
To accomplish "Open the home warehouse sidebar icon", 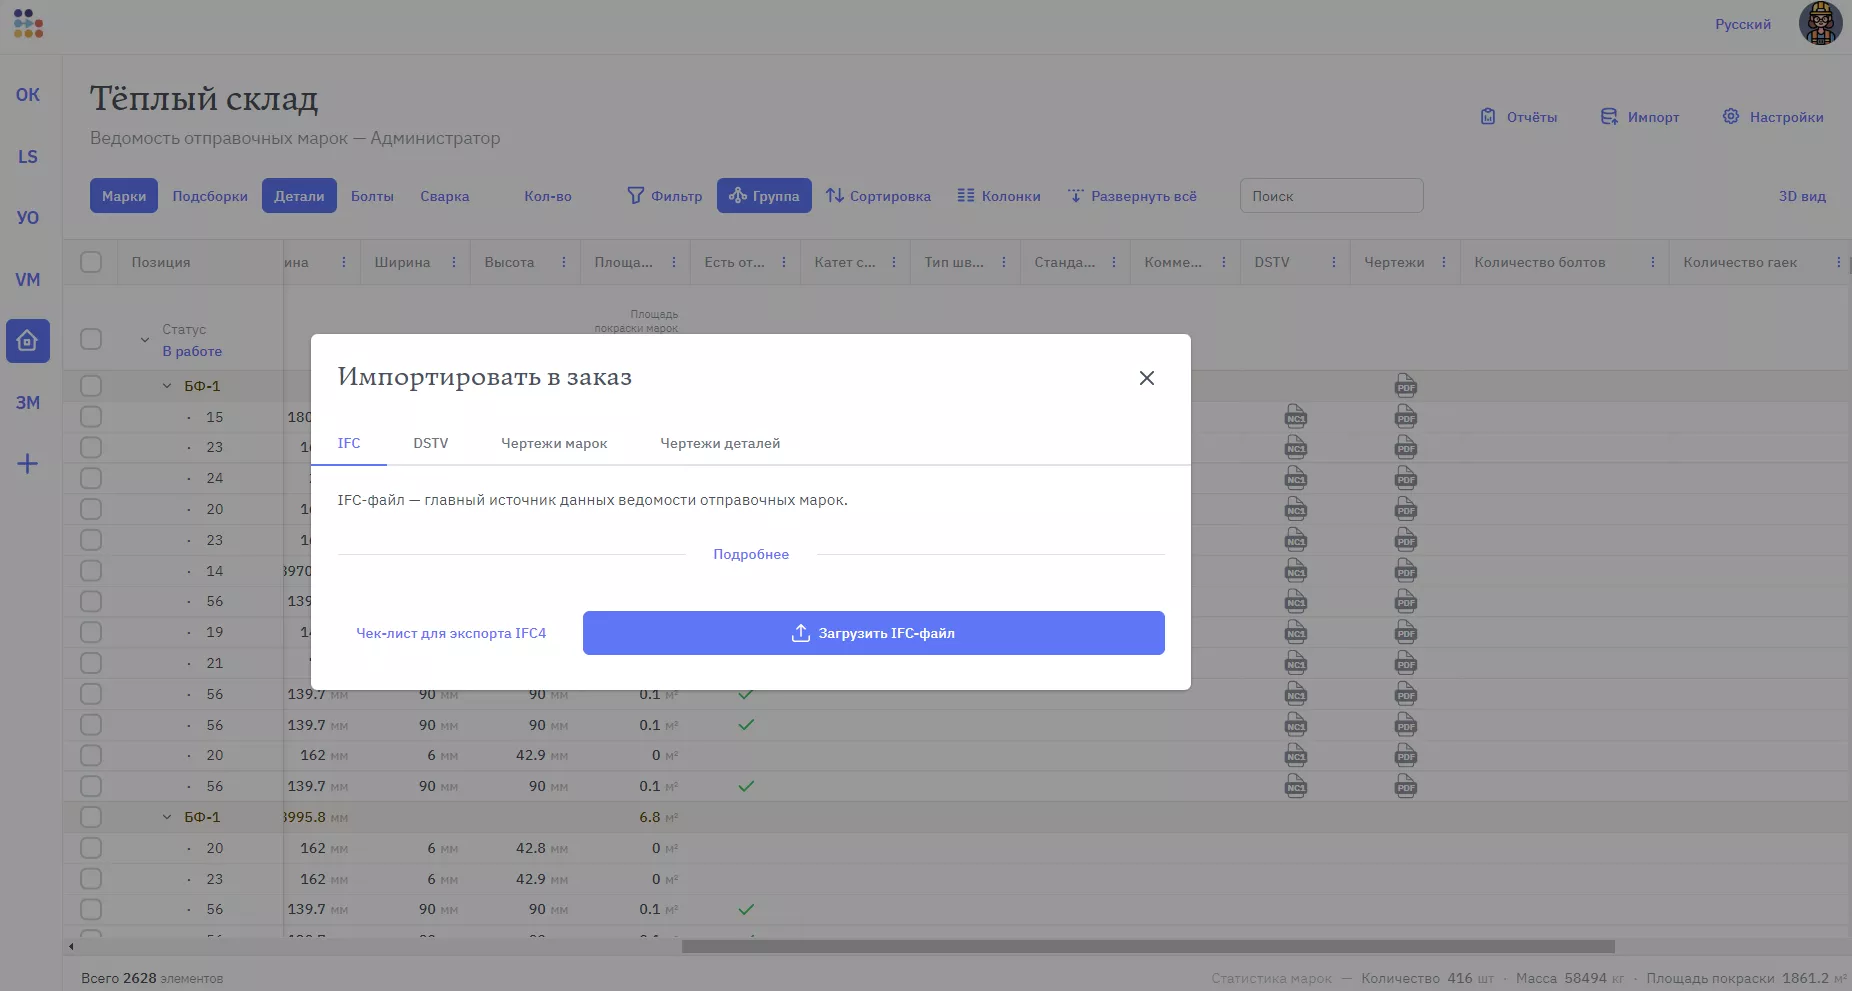I will [x=27, y=341].
